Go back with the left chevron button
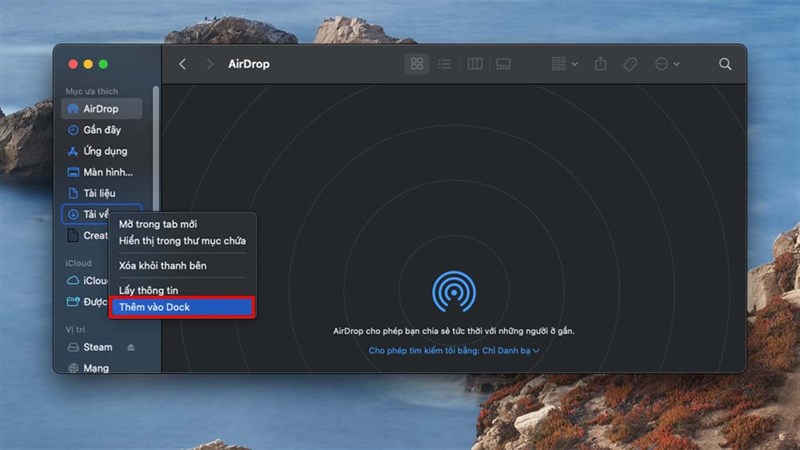The width and height of the screenshot is (800, 450). click(183, 64)
